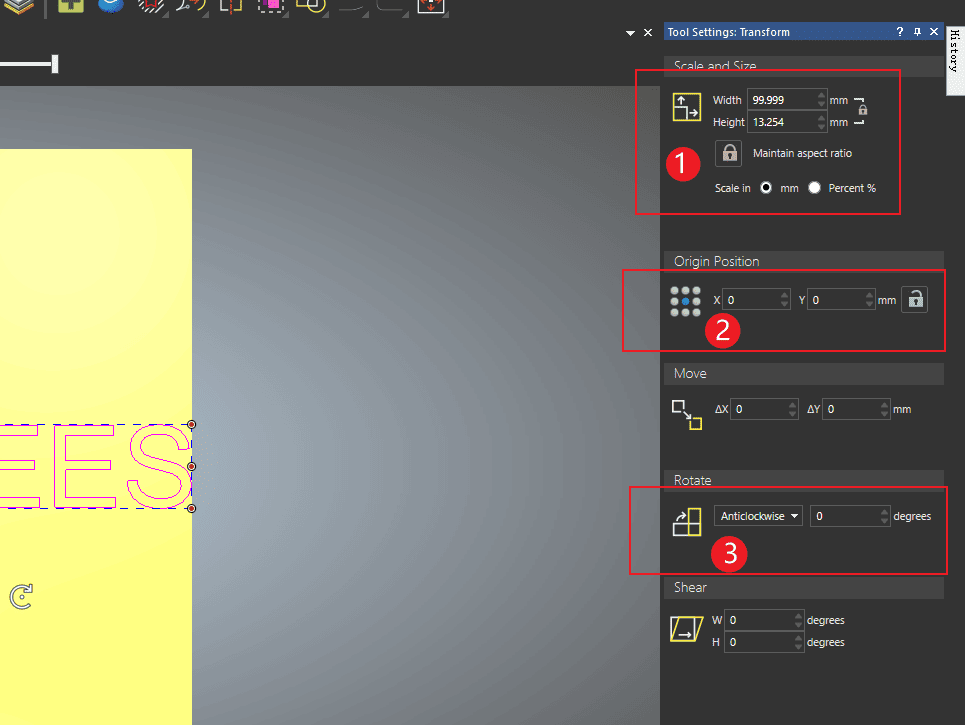
Task: Click the Width input field
Action: point(781,100)
